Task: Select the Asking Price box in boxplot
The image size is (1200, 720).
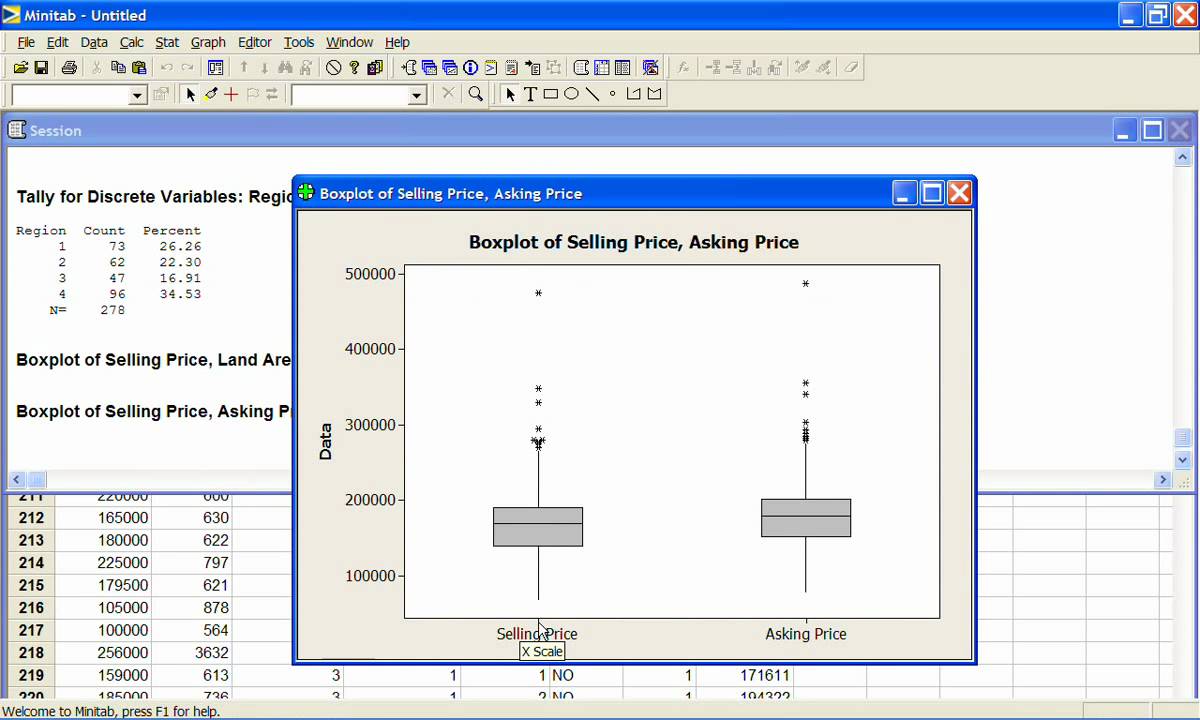Action: pyautogui.click(x=806, y=518)
